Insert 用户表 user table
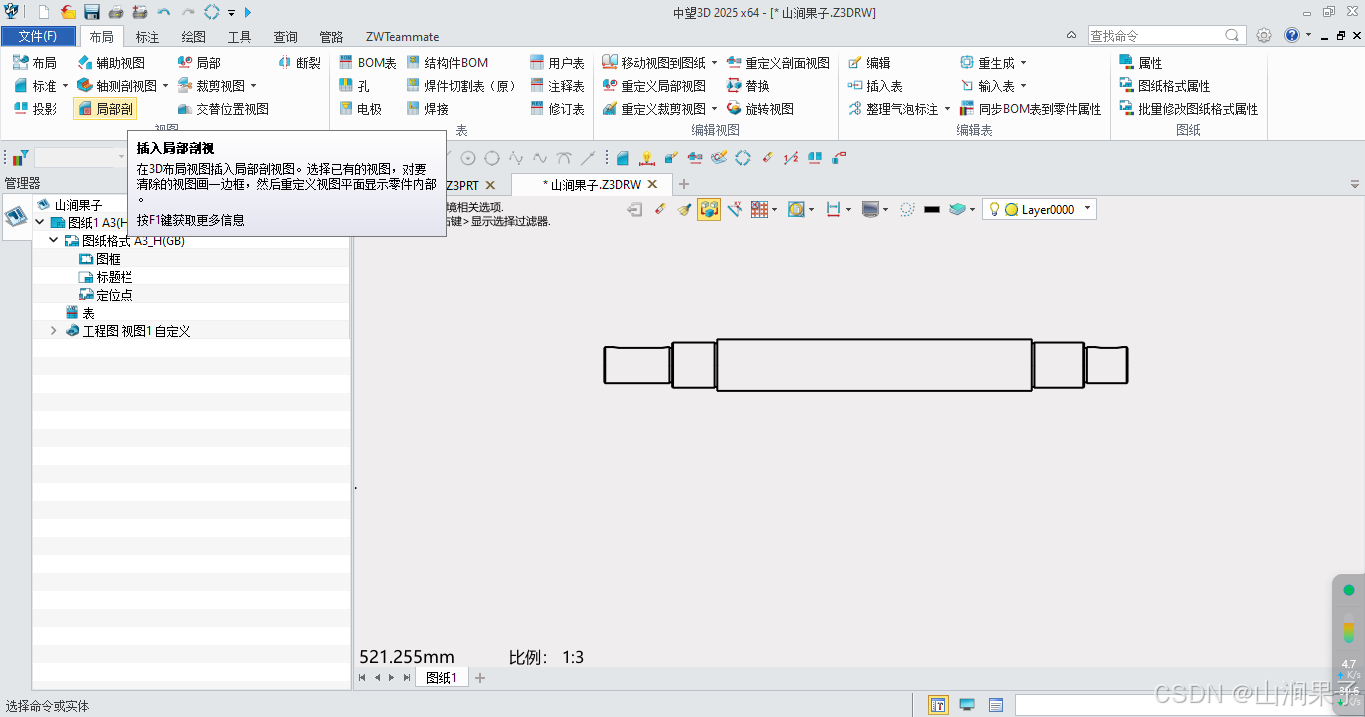This screenshot has height=717, width=1365. (557, 63)
